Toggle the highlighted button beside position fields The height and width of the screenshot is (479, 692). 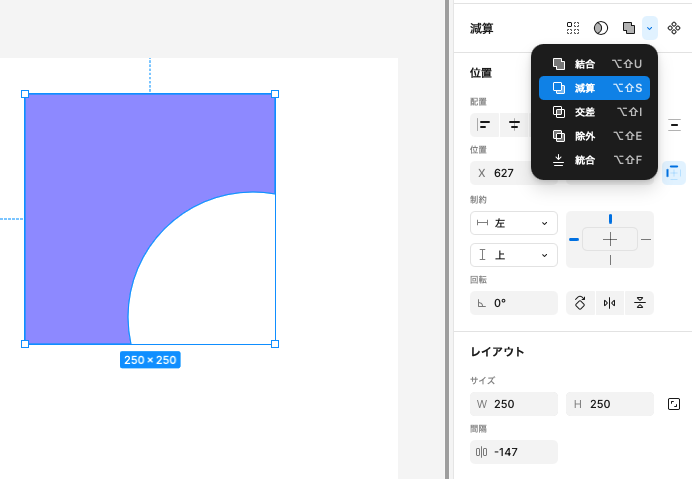(x=674, y=173)
